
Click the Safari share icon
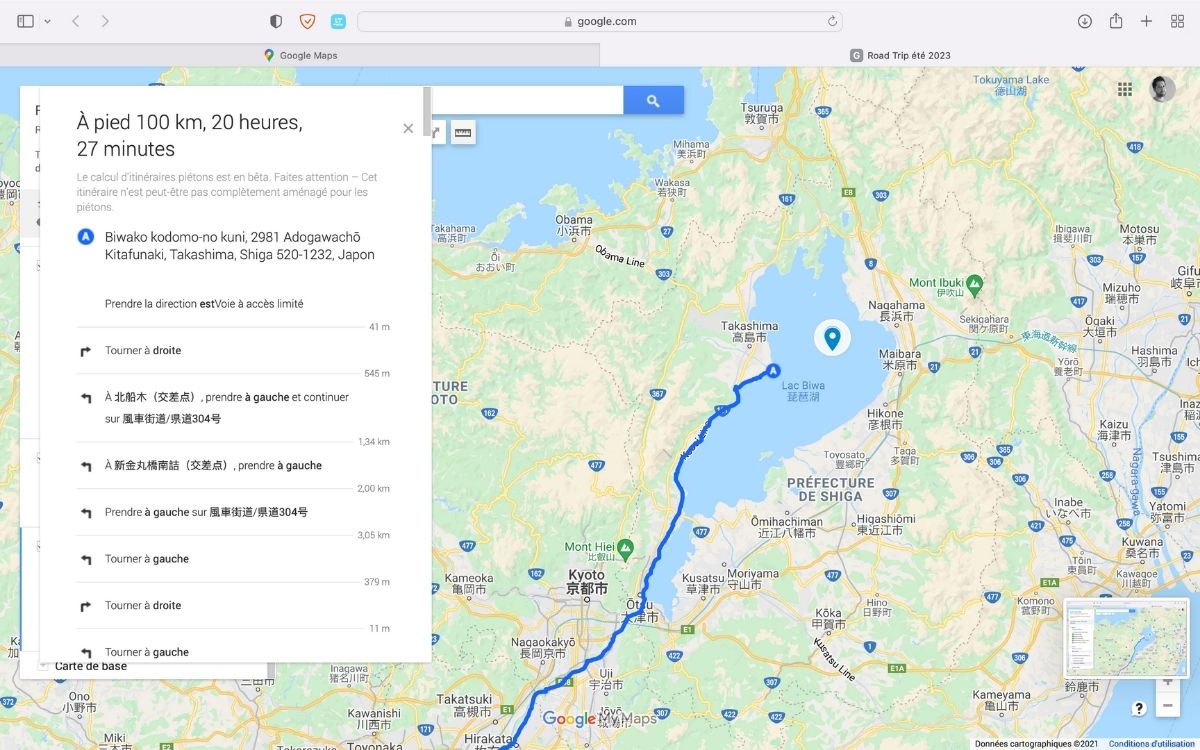pos(1116,21)
